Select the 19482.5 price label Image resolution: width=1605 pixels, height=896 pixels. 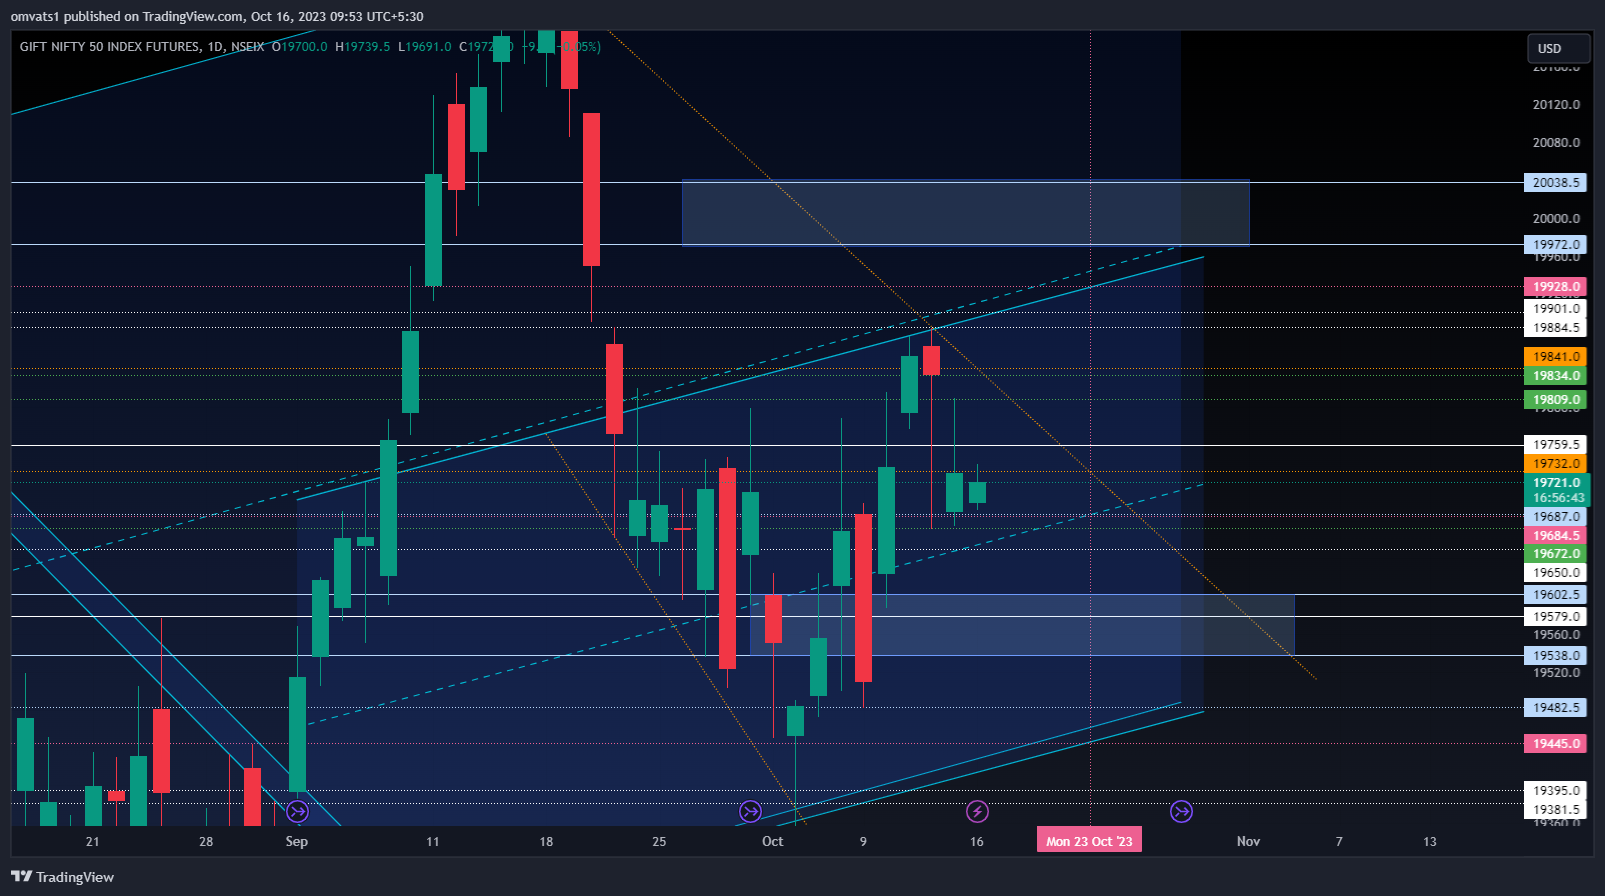pos(1556,708)
